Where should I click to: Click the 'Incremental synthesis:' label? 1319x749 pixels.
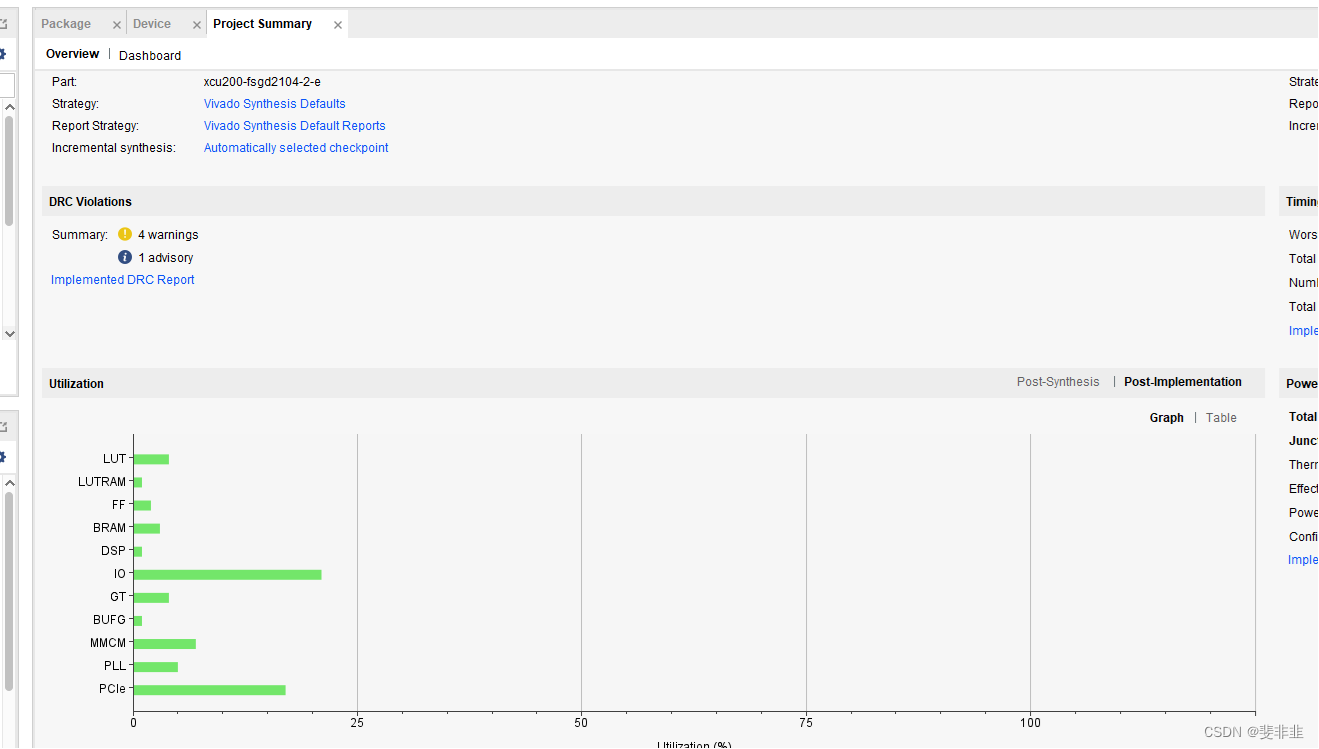(114, 148)
